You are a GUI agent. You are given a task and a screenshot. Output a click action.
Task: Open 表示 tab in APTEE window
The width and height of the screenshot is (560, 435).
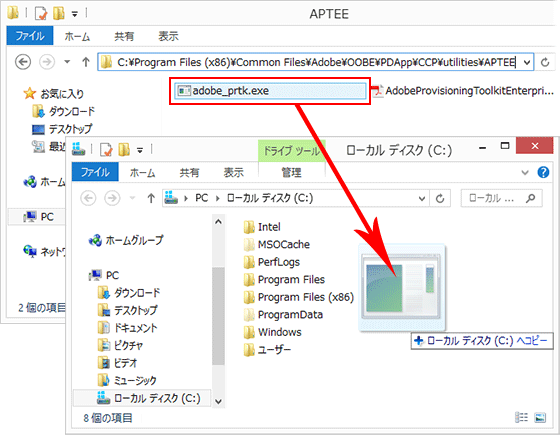168,36
